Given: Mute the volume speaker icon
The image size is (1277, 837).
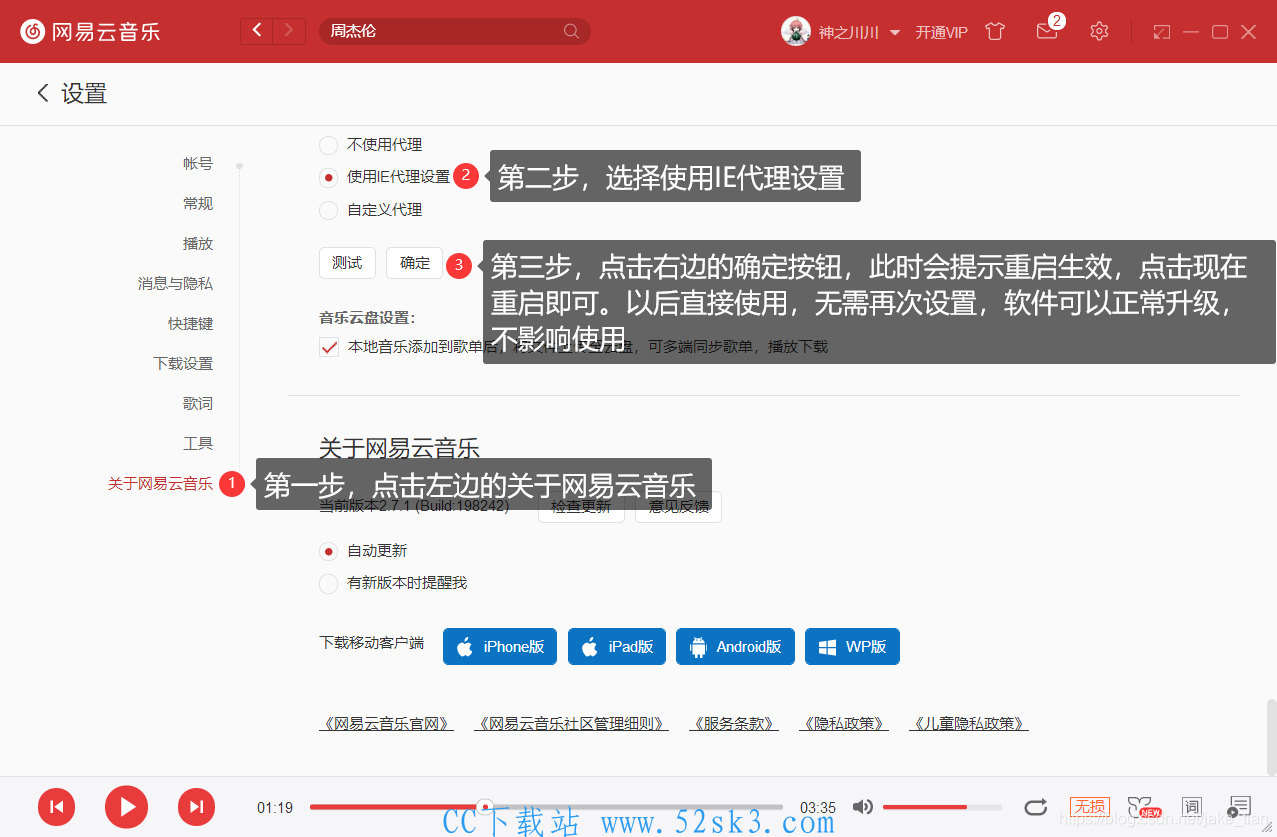Looking at the screenshot, I should click(862, 807).
